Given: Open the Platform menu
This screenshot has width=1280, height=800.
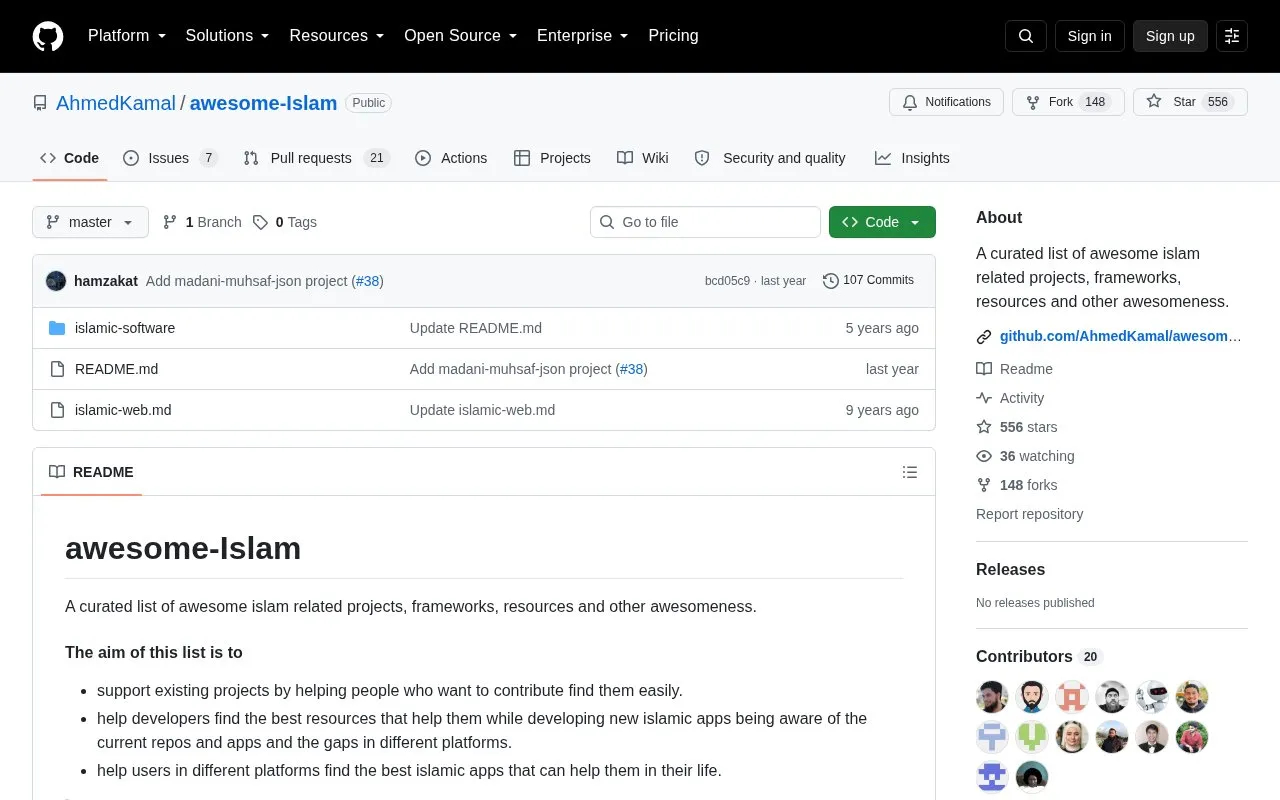Looking at the screenshot, I should click(x=127, y=36).
